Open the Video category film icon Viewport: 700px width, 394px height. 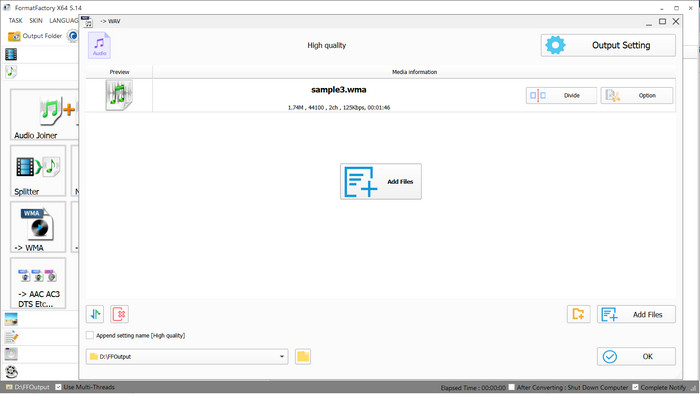(11, 54)
